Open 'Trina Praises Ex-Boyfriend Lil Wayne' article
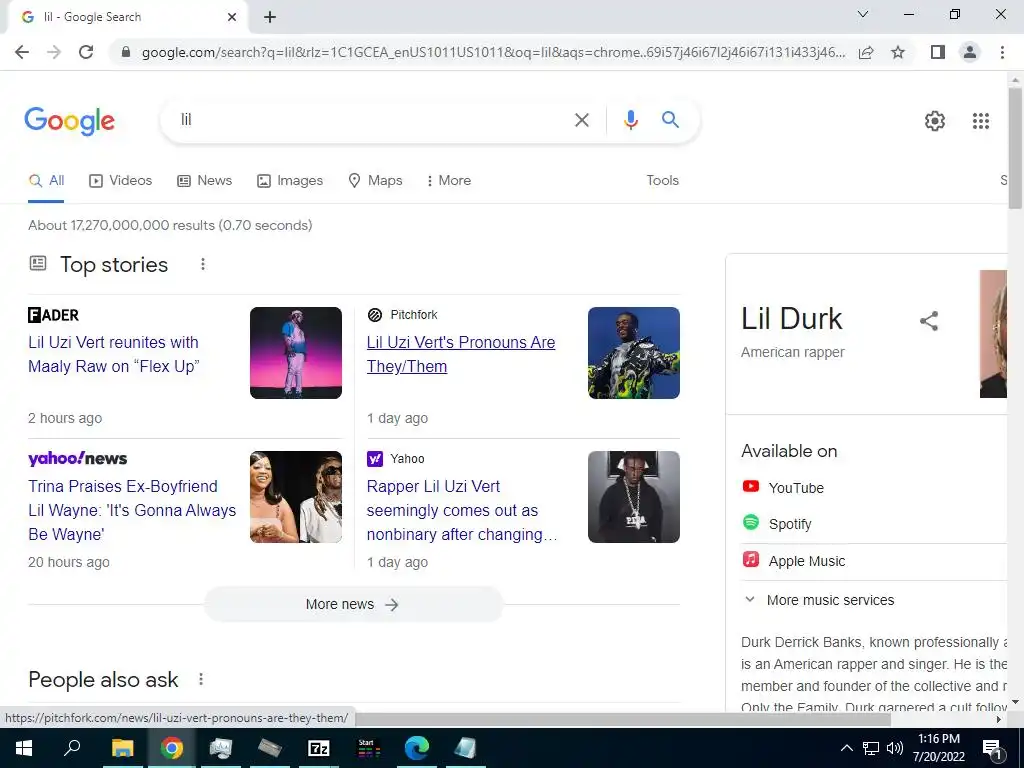Viewport: 1024px width, 768px height. 132,511
